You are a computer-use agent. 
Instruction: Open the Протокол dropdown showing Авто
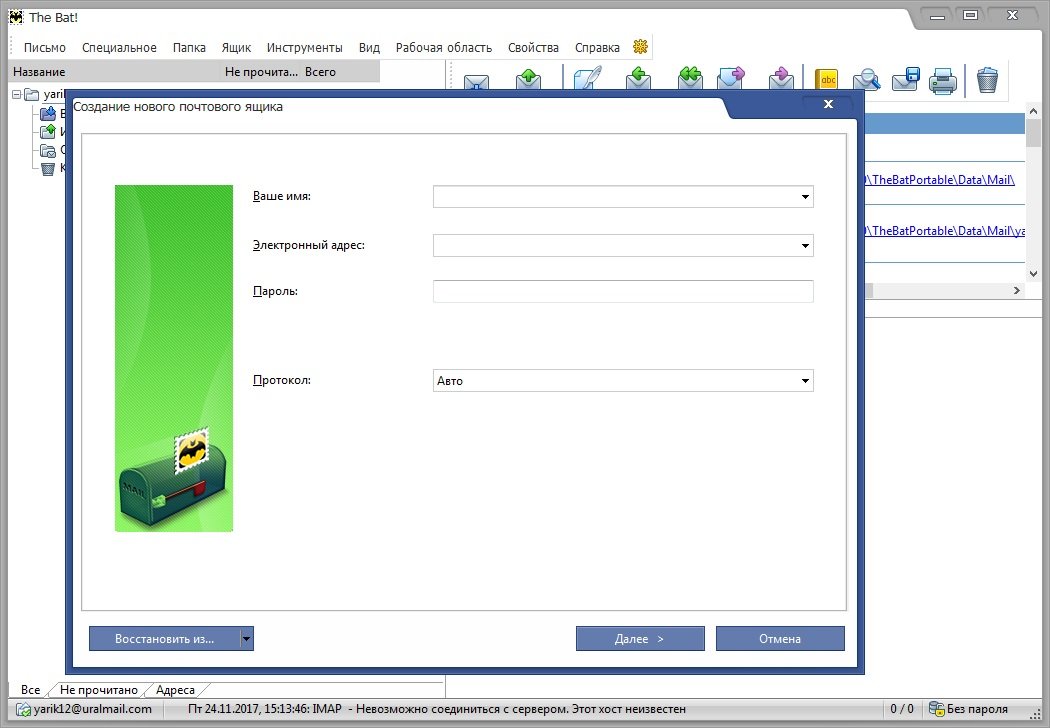805,381
